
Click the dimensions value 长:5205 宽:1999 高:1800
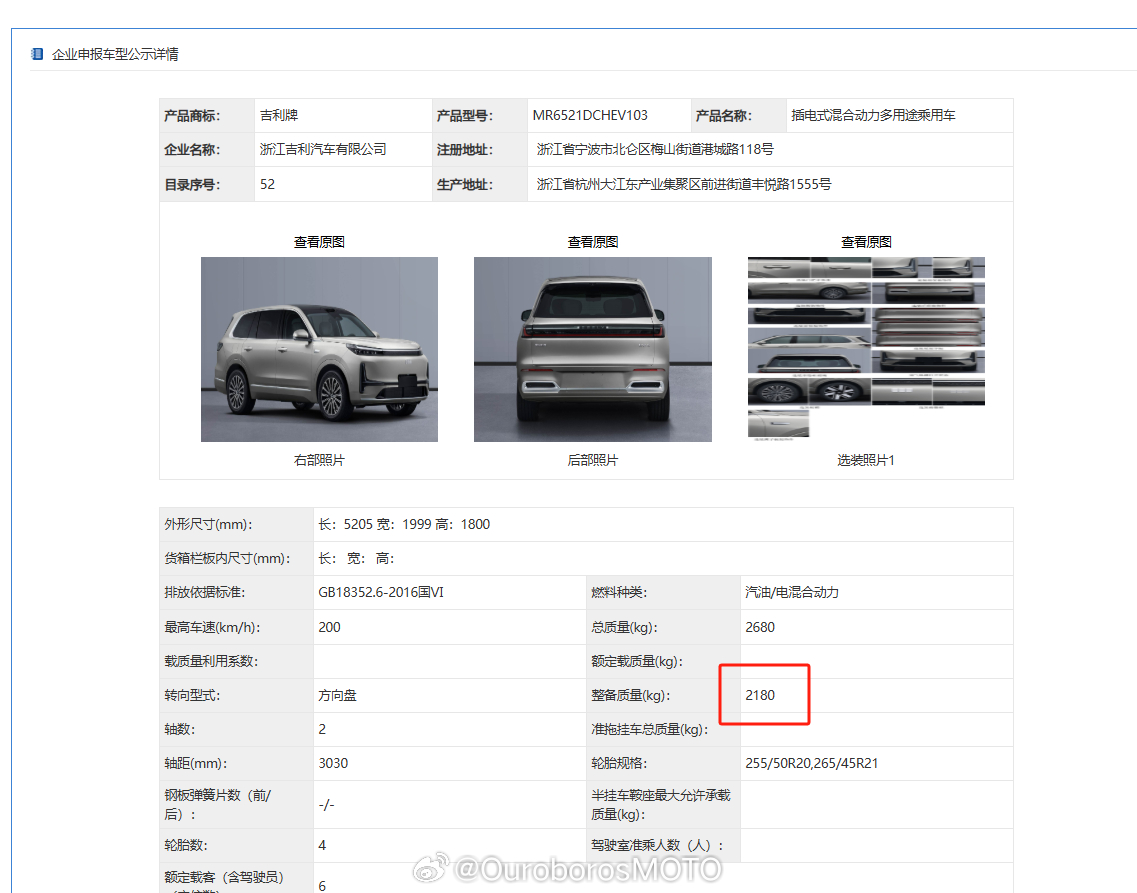tap(404, 524)
